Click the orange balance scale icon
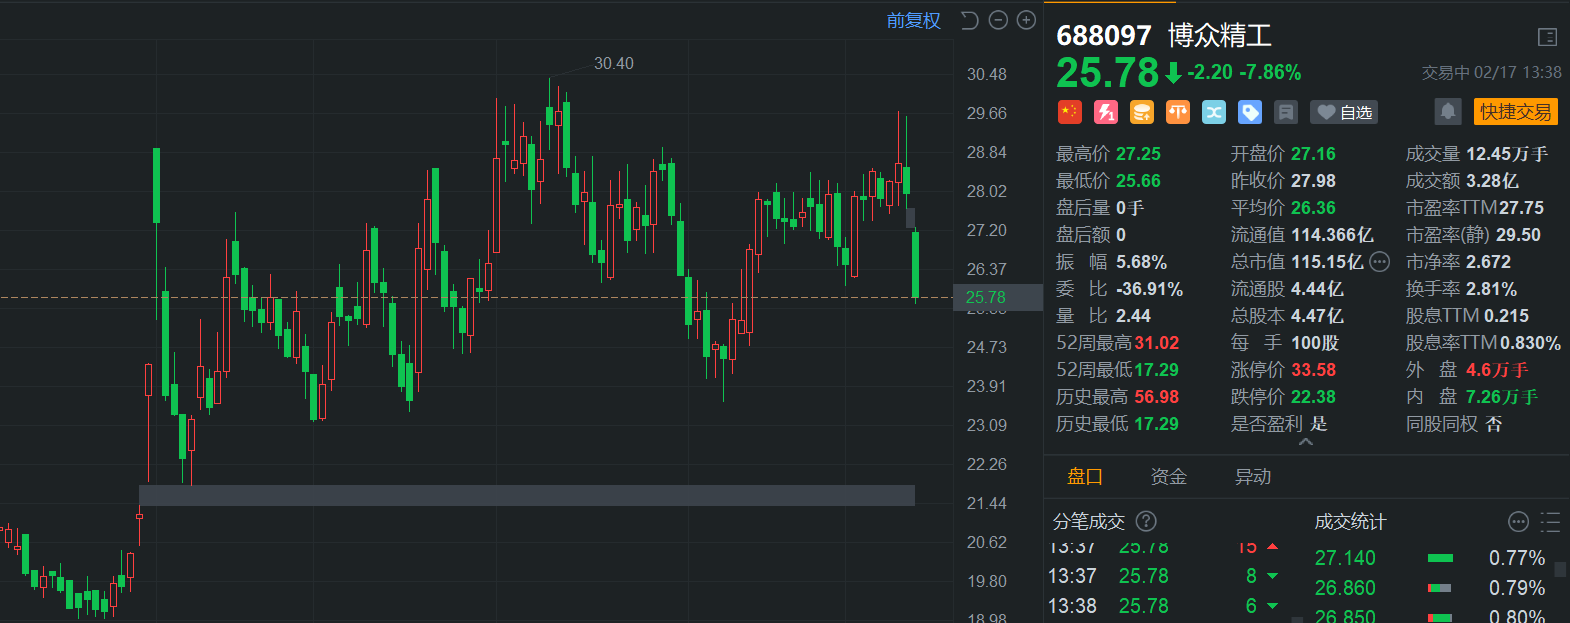The width and height of the screenshot is (1570, 623). 1178,112
